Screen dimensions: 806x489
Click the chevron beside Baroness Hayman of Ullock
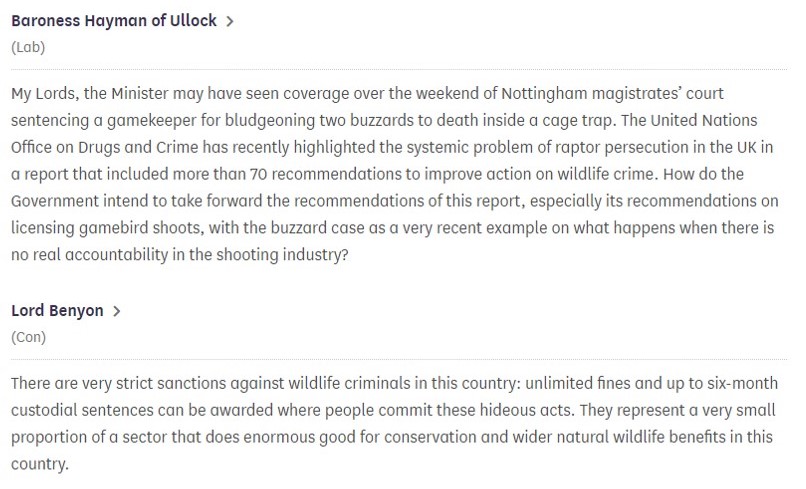(x=230, y=22)
